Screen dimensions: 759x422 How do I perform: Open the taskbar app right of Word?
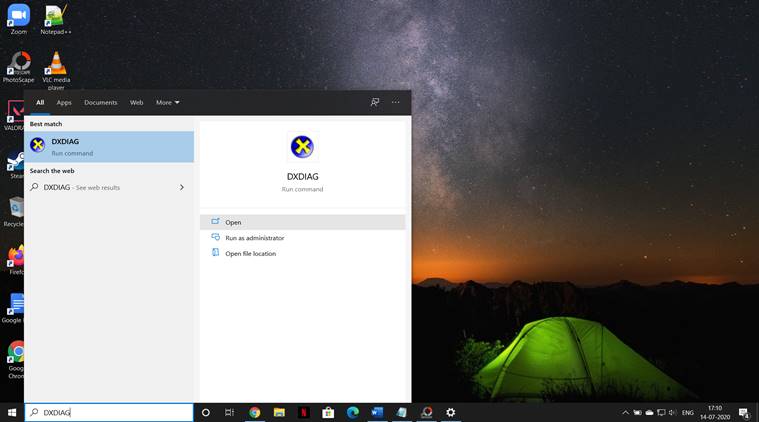point(401,412)
